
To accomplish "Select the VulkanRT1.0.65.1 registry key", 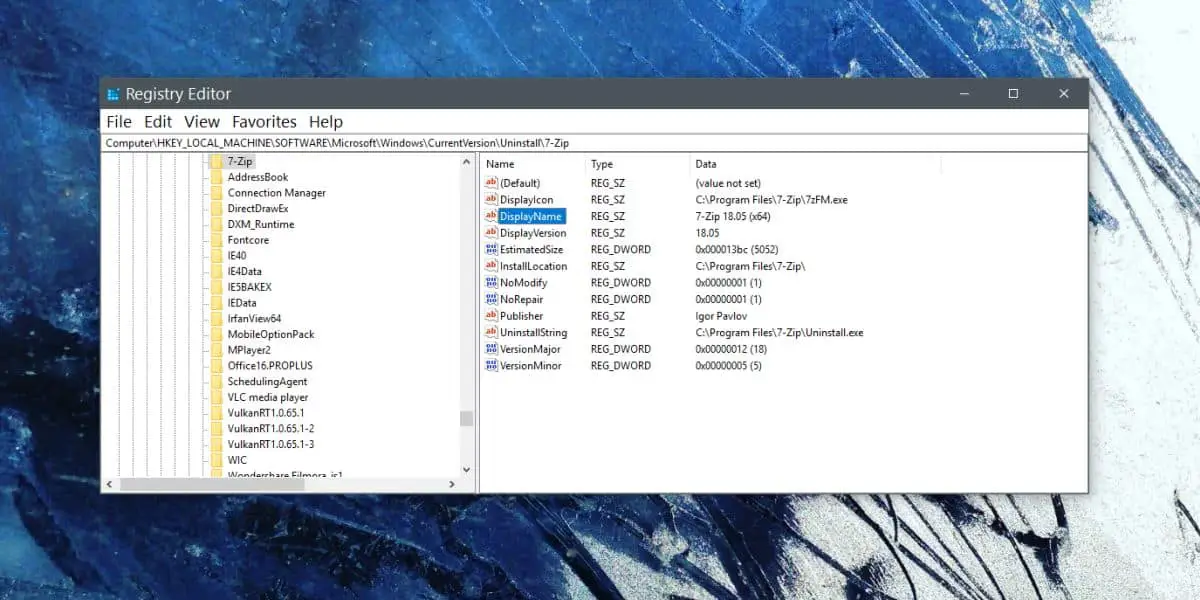I will click(x=266, y=413).
